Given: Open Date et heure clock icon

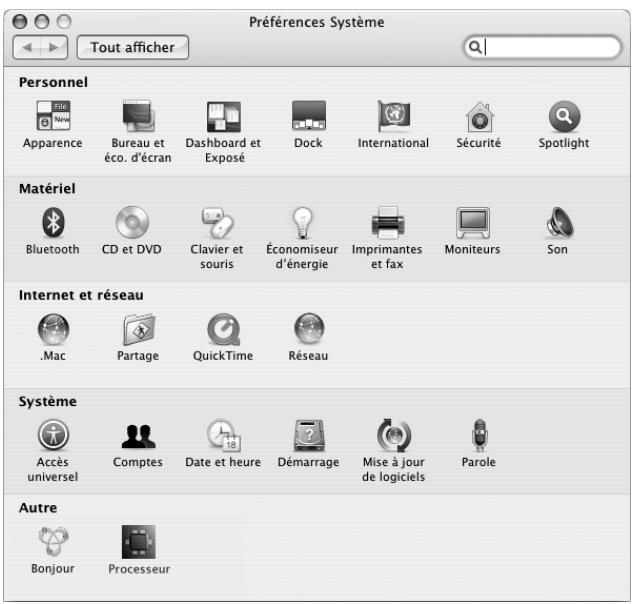Looking at the screenshot, I should pos(224,435).
